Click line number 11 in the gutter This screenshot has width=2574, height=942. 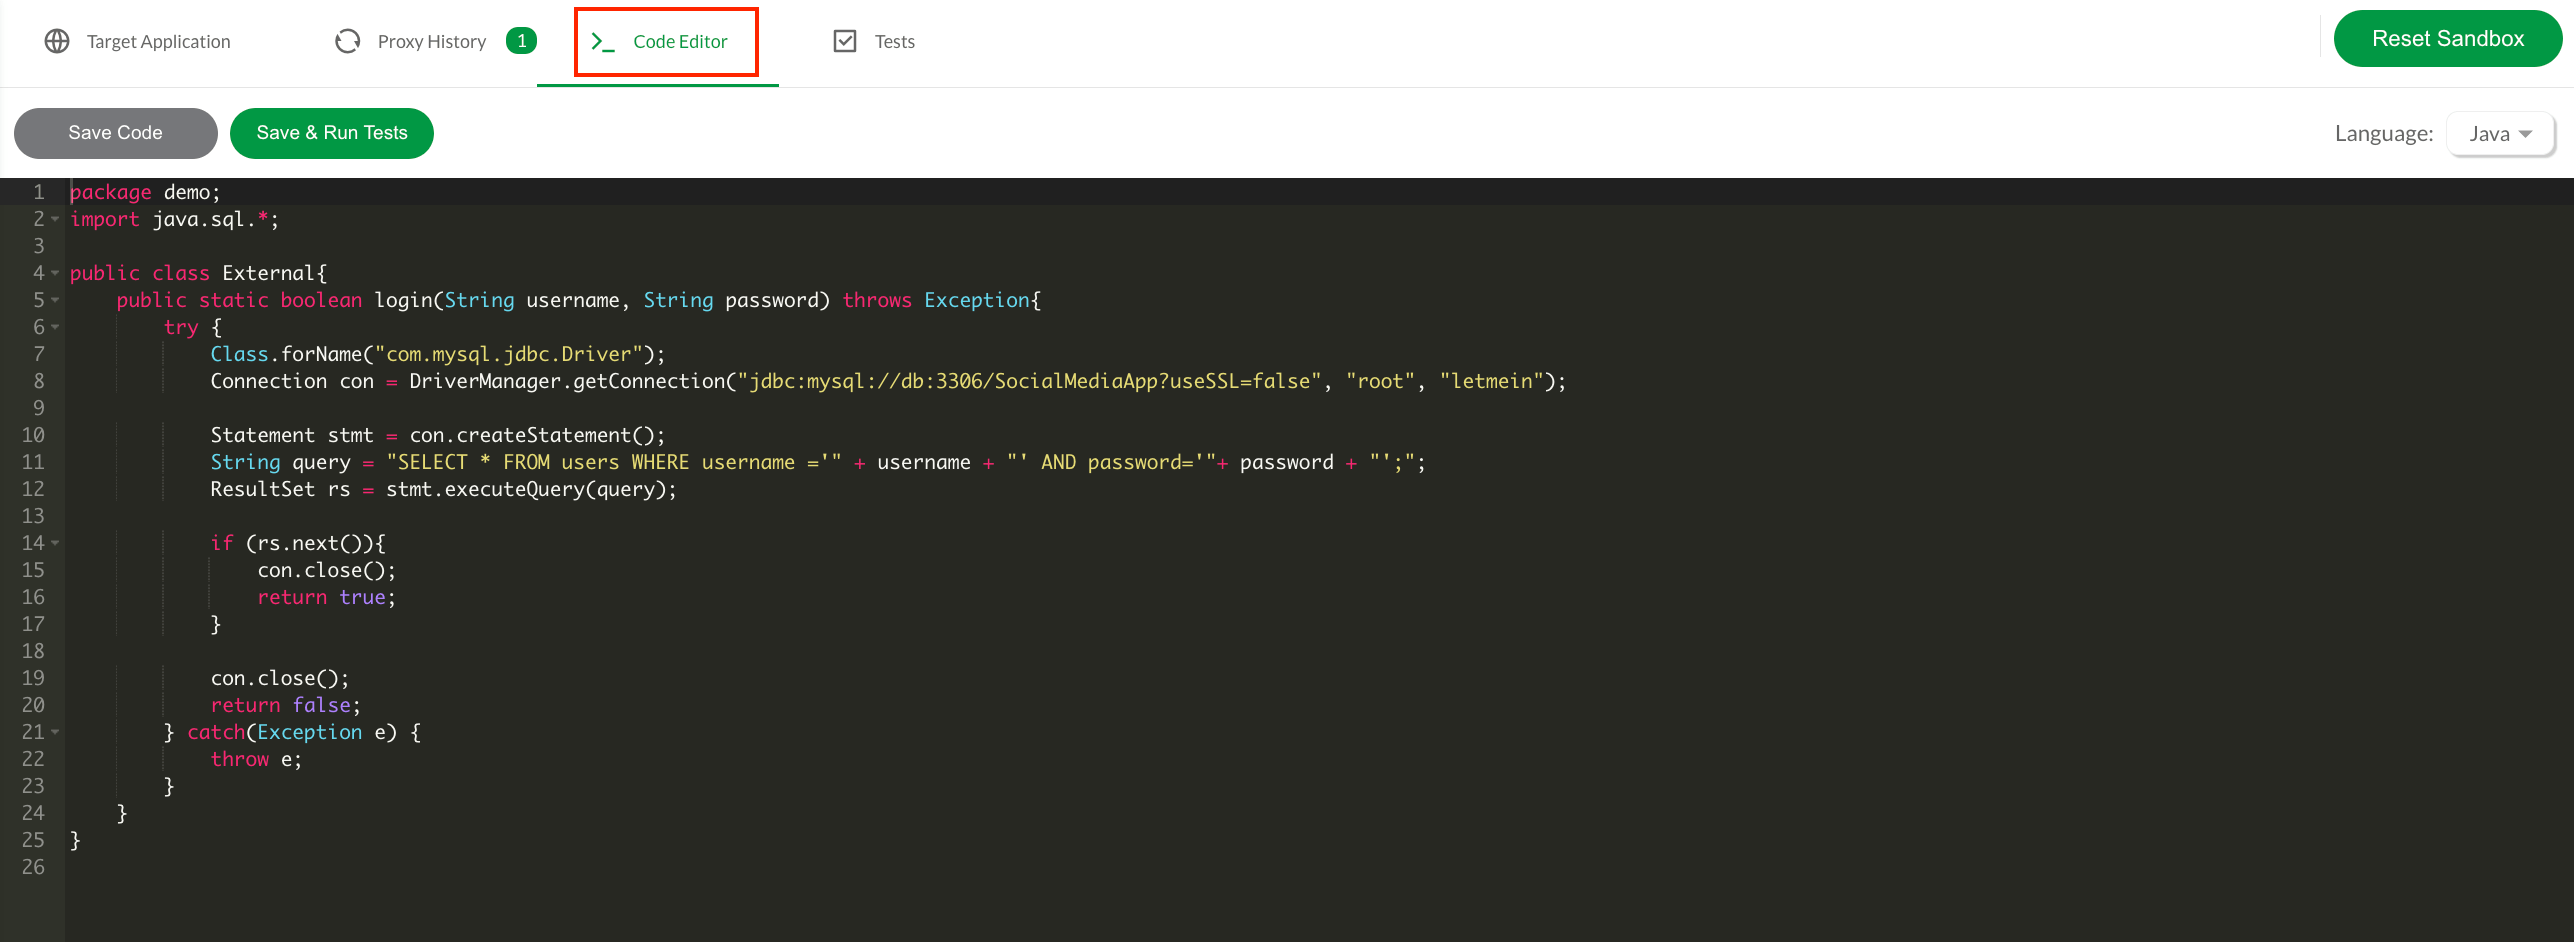tap(33, 462)
